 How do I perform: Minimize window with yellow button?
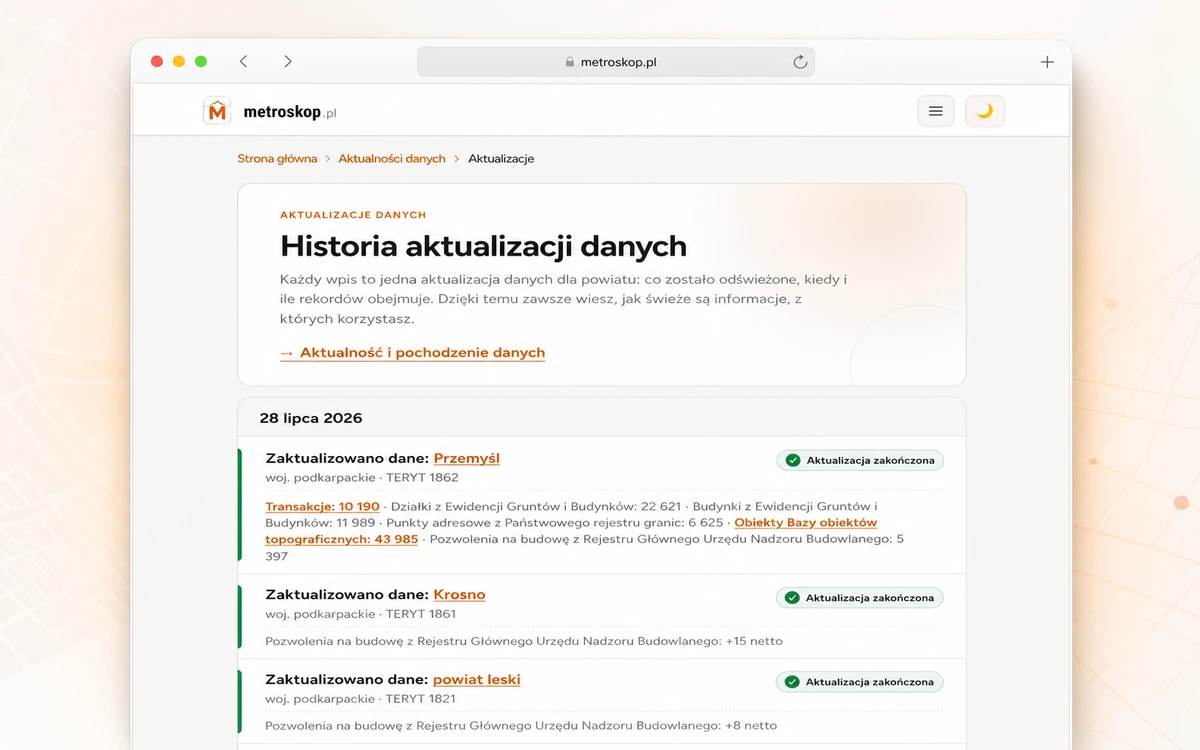pyautogui.click(x=179, y=62)
